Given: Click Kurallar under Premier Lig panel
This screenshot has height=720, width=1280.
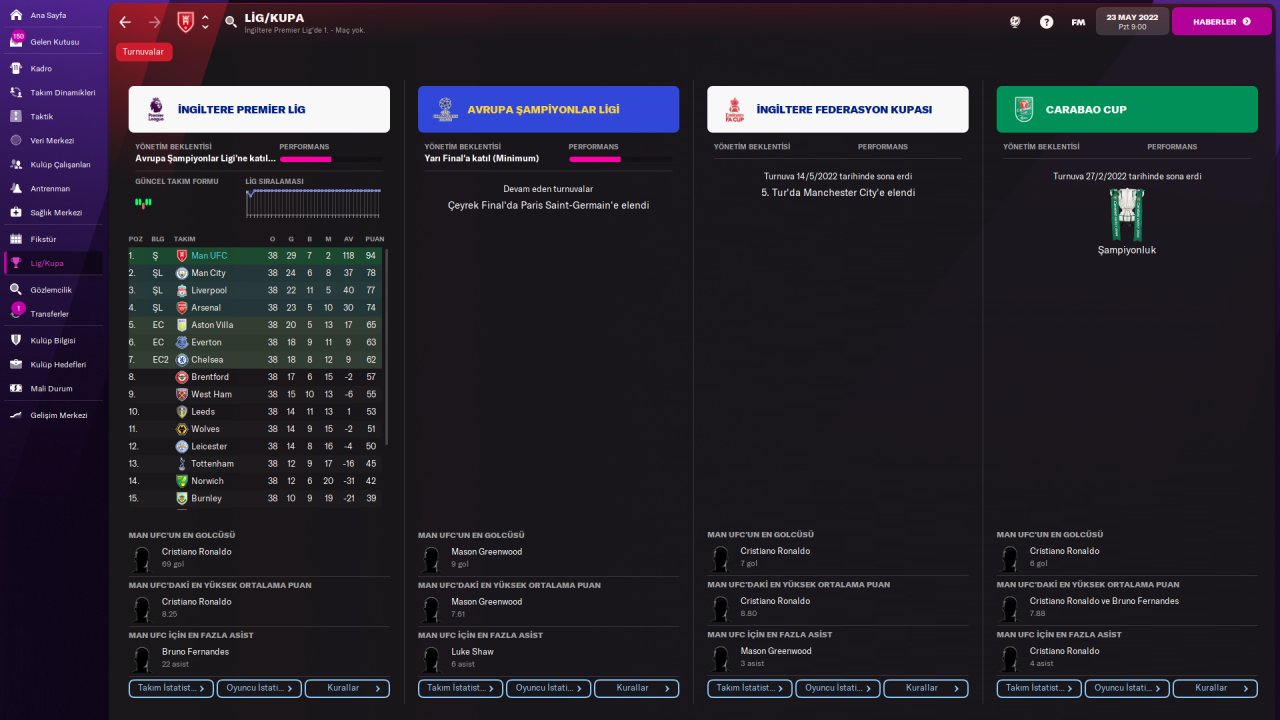Looking at the screenshot, I should coord(347,688).
